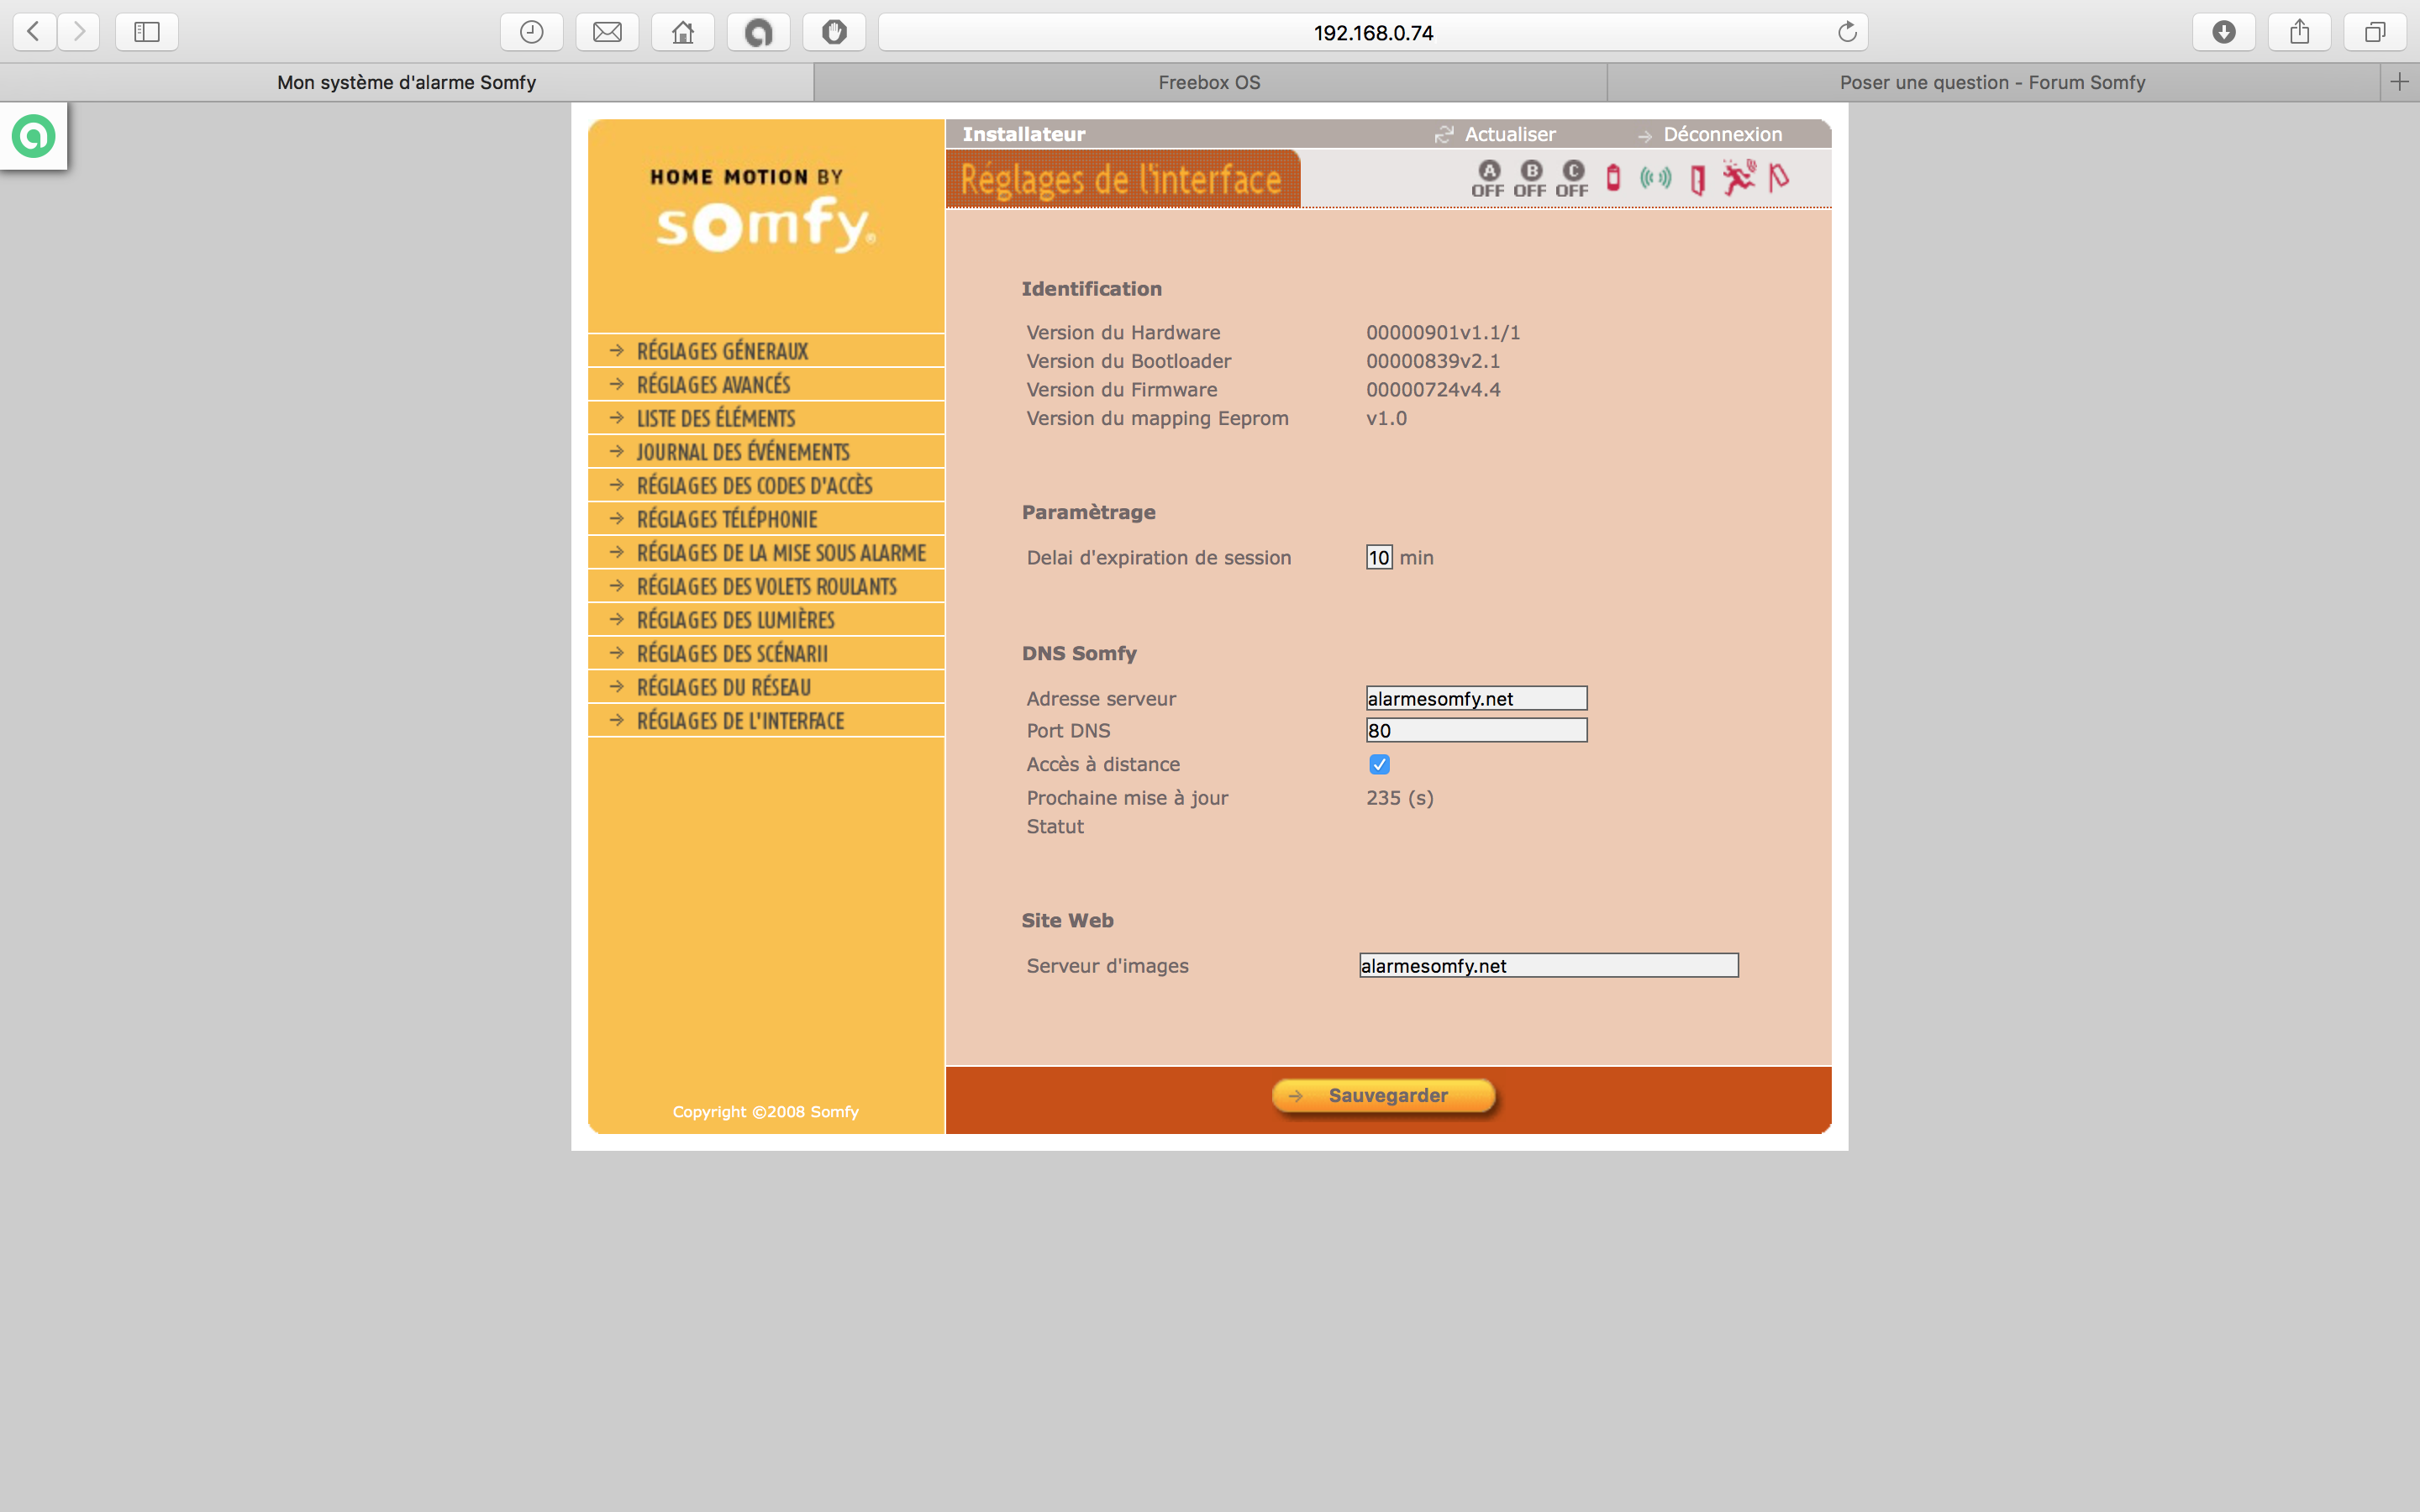Click the zone C OFF indicator

pos(1572,178)
